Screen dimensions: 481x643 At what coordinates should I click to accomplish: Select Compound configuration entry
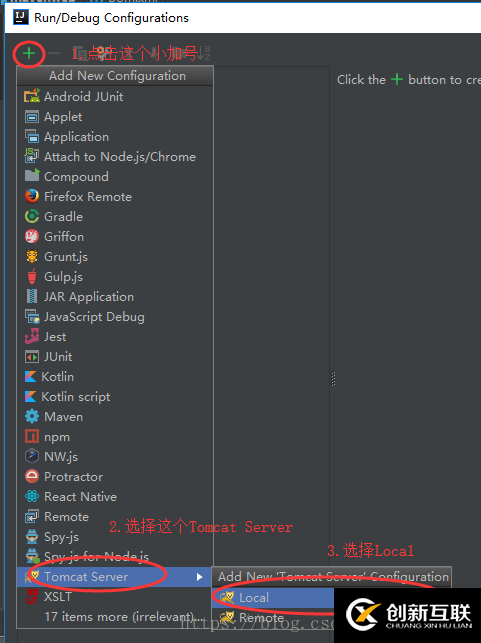pyautogui.click(x=115, y=176)
